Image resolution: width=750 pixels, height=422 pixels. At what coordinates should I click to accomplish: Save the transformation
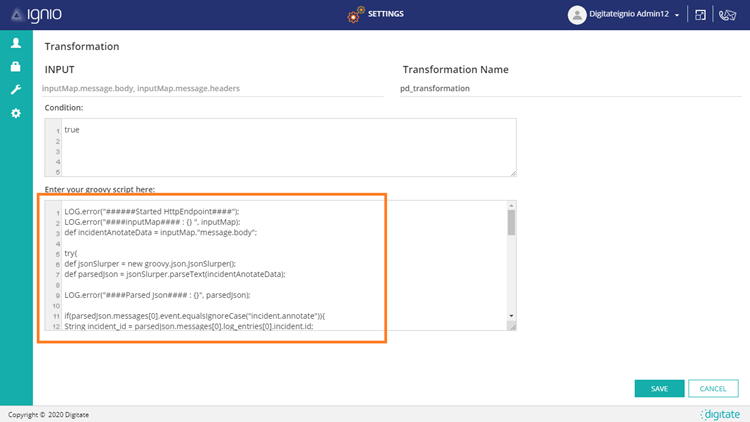659,388
